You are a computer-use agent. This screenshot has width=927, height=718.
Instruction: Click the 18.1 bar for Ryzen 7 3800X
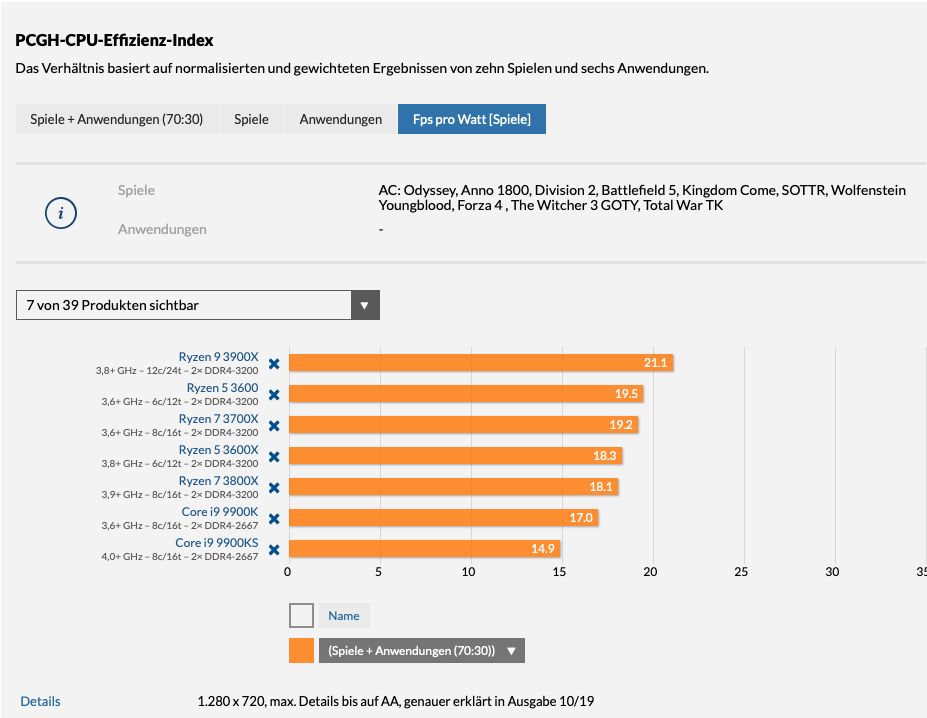(x=453, y=487)
